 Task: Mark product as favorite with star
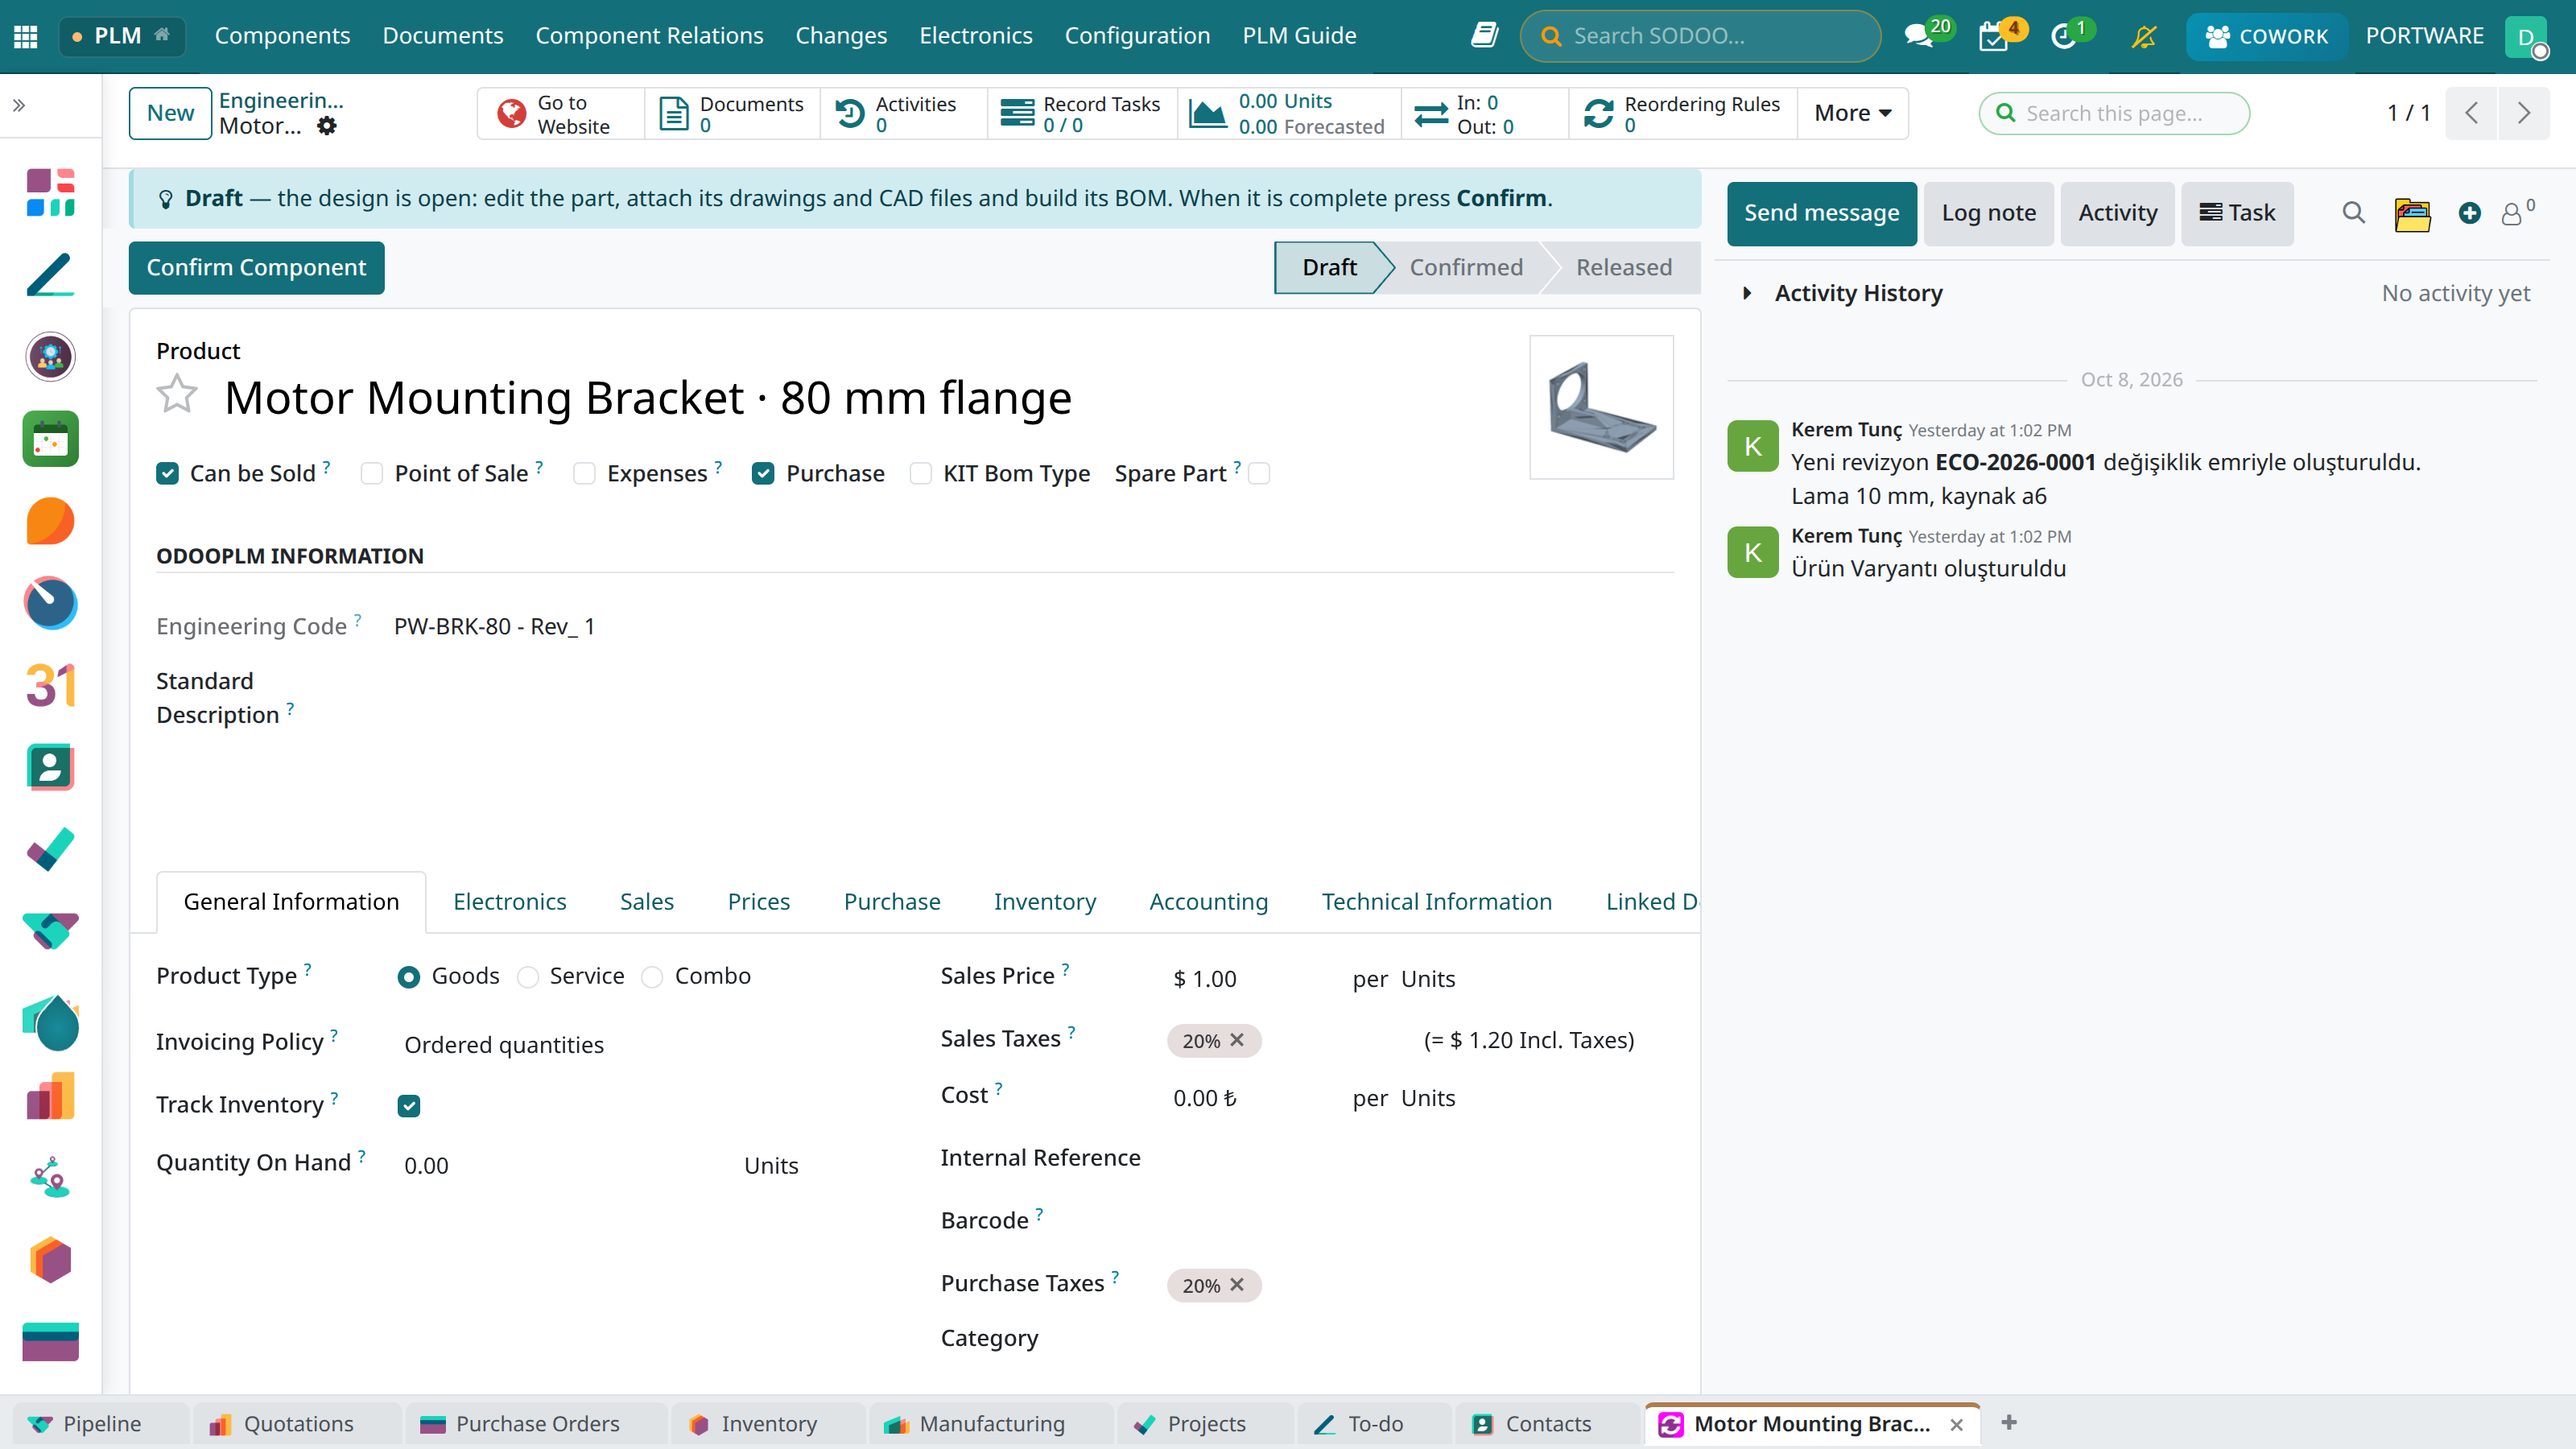177,395
